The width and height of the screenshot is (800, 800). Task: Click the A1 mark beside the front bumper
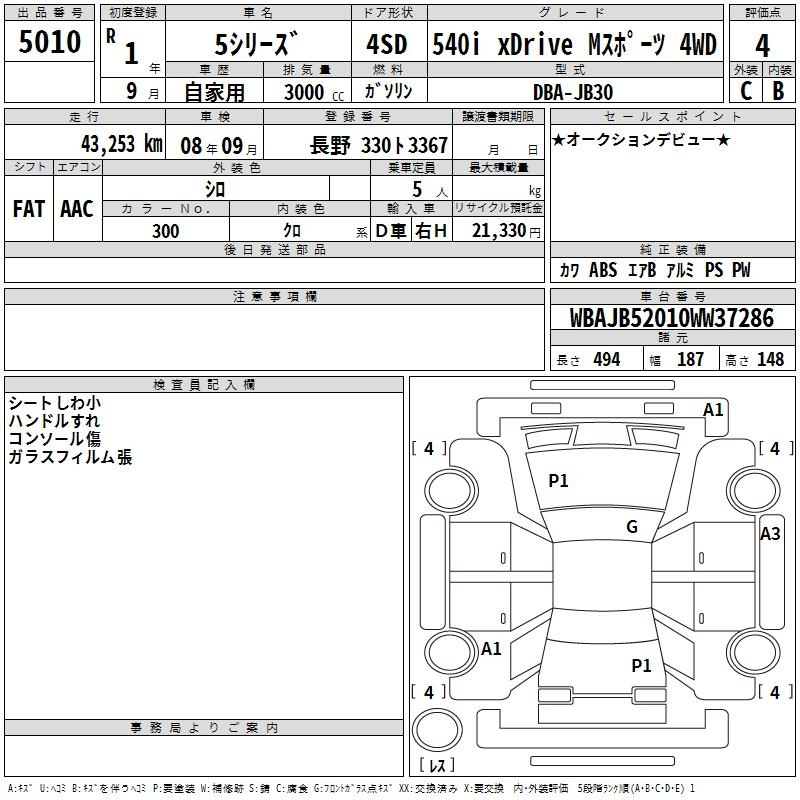(x=713, y=410)
